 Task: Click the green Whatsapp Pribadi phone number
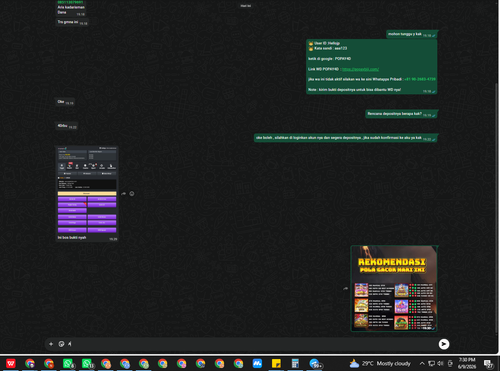420,79
